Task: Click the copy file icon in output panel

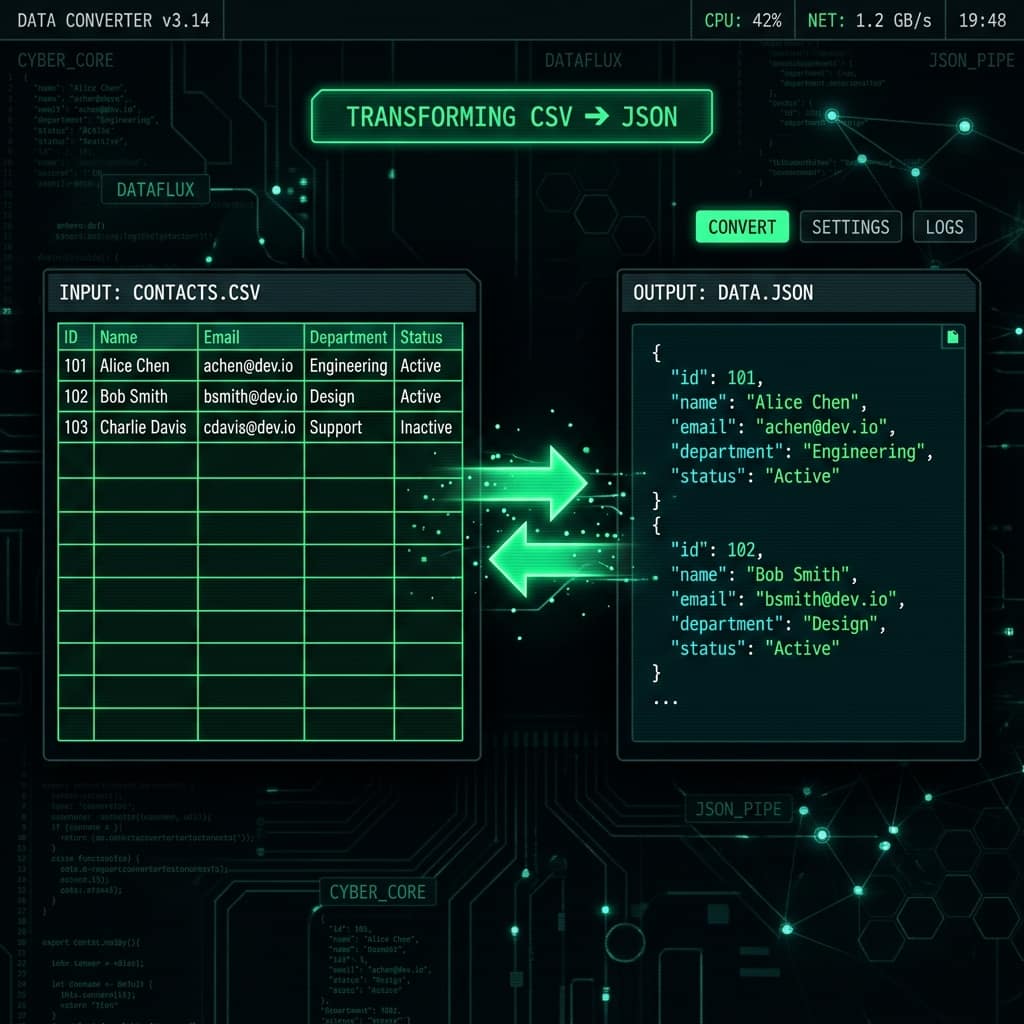Action: point(953,337)
